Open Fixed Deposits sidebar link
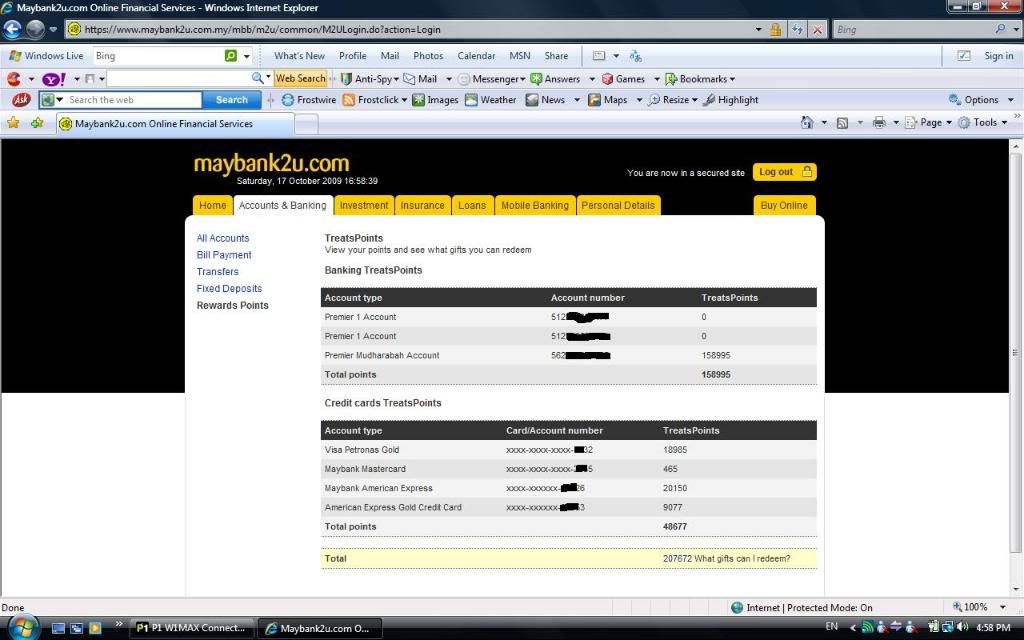1024x640 pixels. point(229,289)
